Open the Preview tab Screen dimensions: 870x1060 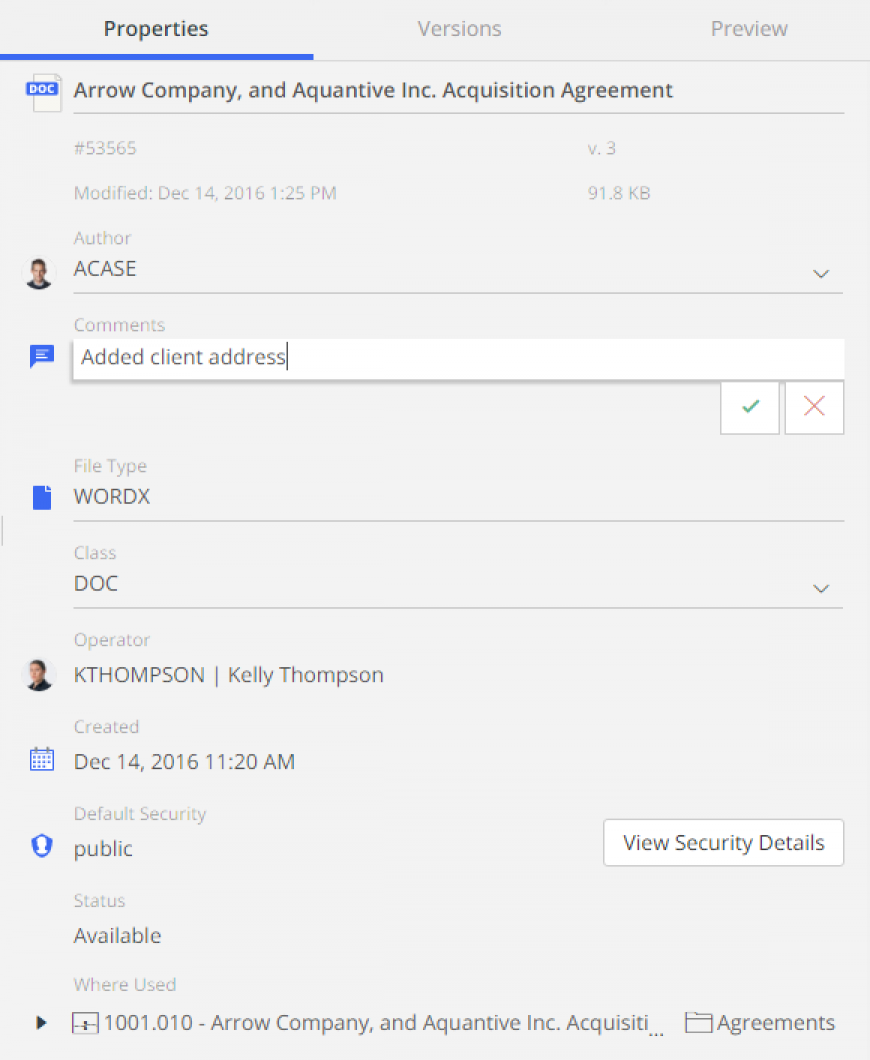(x=749, y=29)
